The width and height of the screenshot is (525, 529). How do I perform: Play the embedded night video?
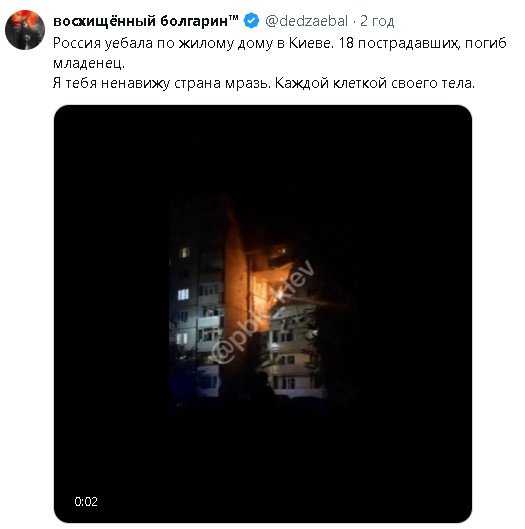[x=263, y=314]
